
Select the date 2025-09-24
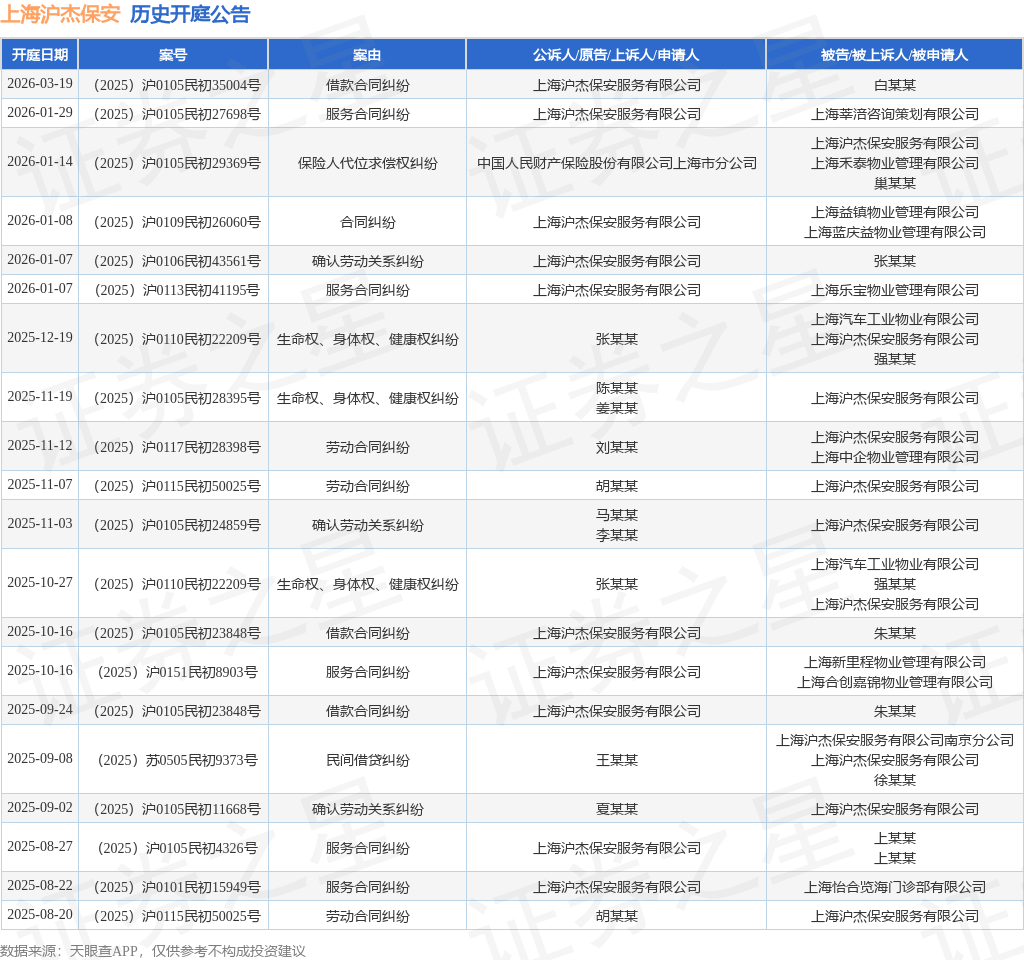(40, 710)
